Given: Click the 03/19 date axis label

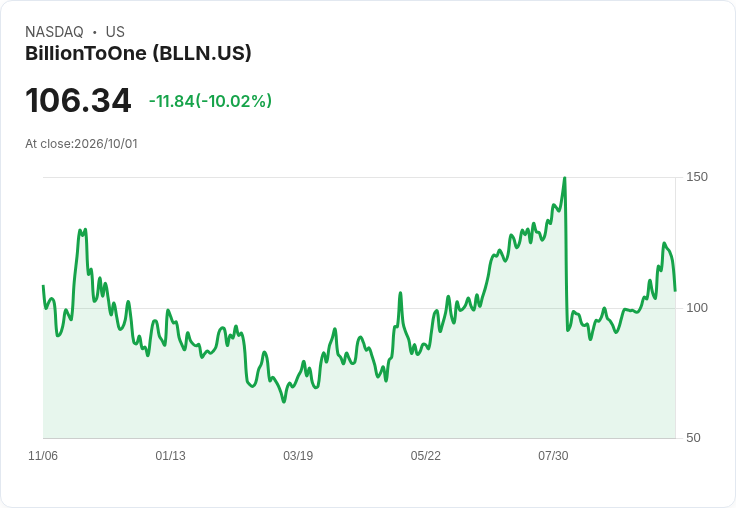Looking at the screenshot, I should click(x=298, y=456).
